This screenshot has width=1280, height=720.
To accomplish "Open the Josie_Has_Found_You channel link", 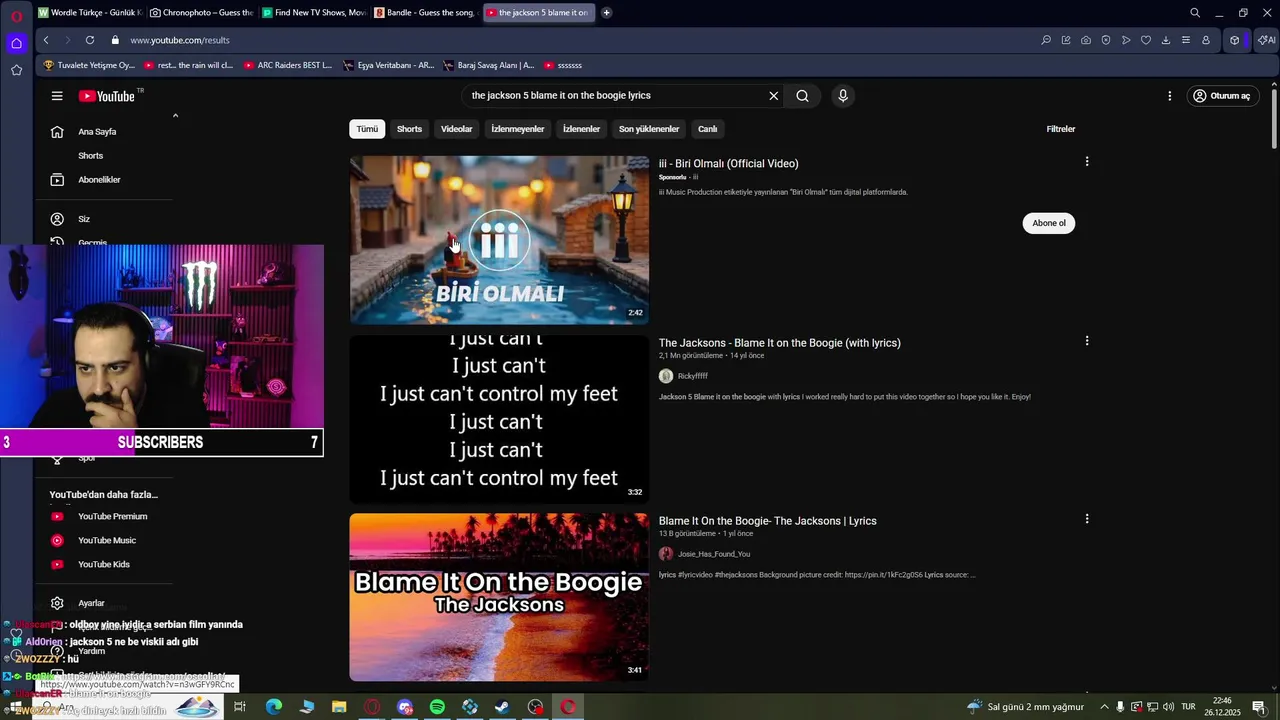I will [713, 554].
